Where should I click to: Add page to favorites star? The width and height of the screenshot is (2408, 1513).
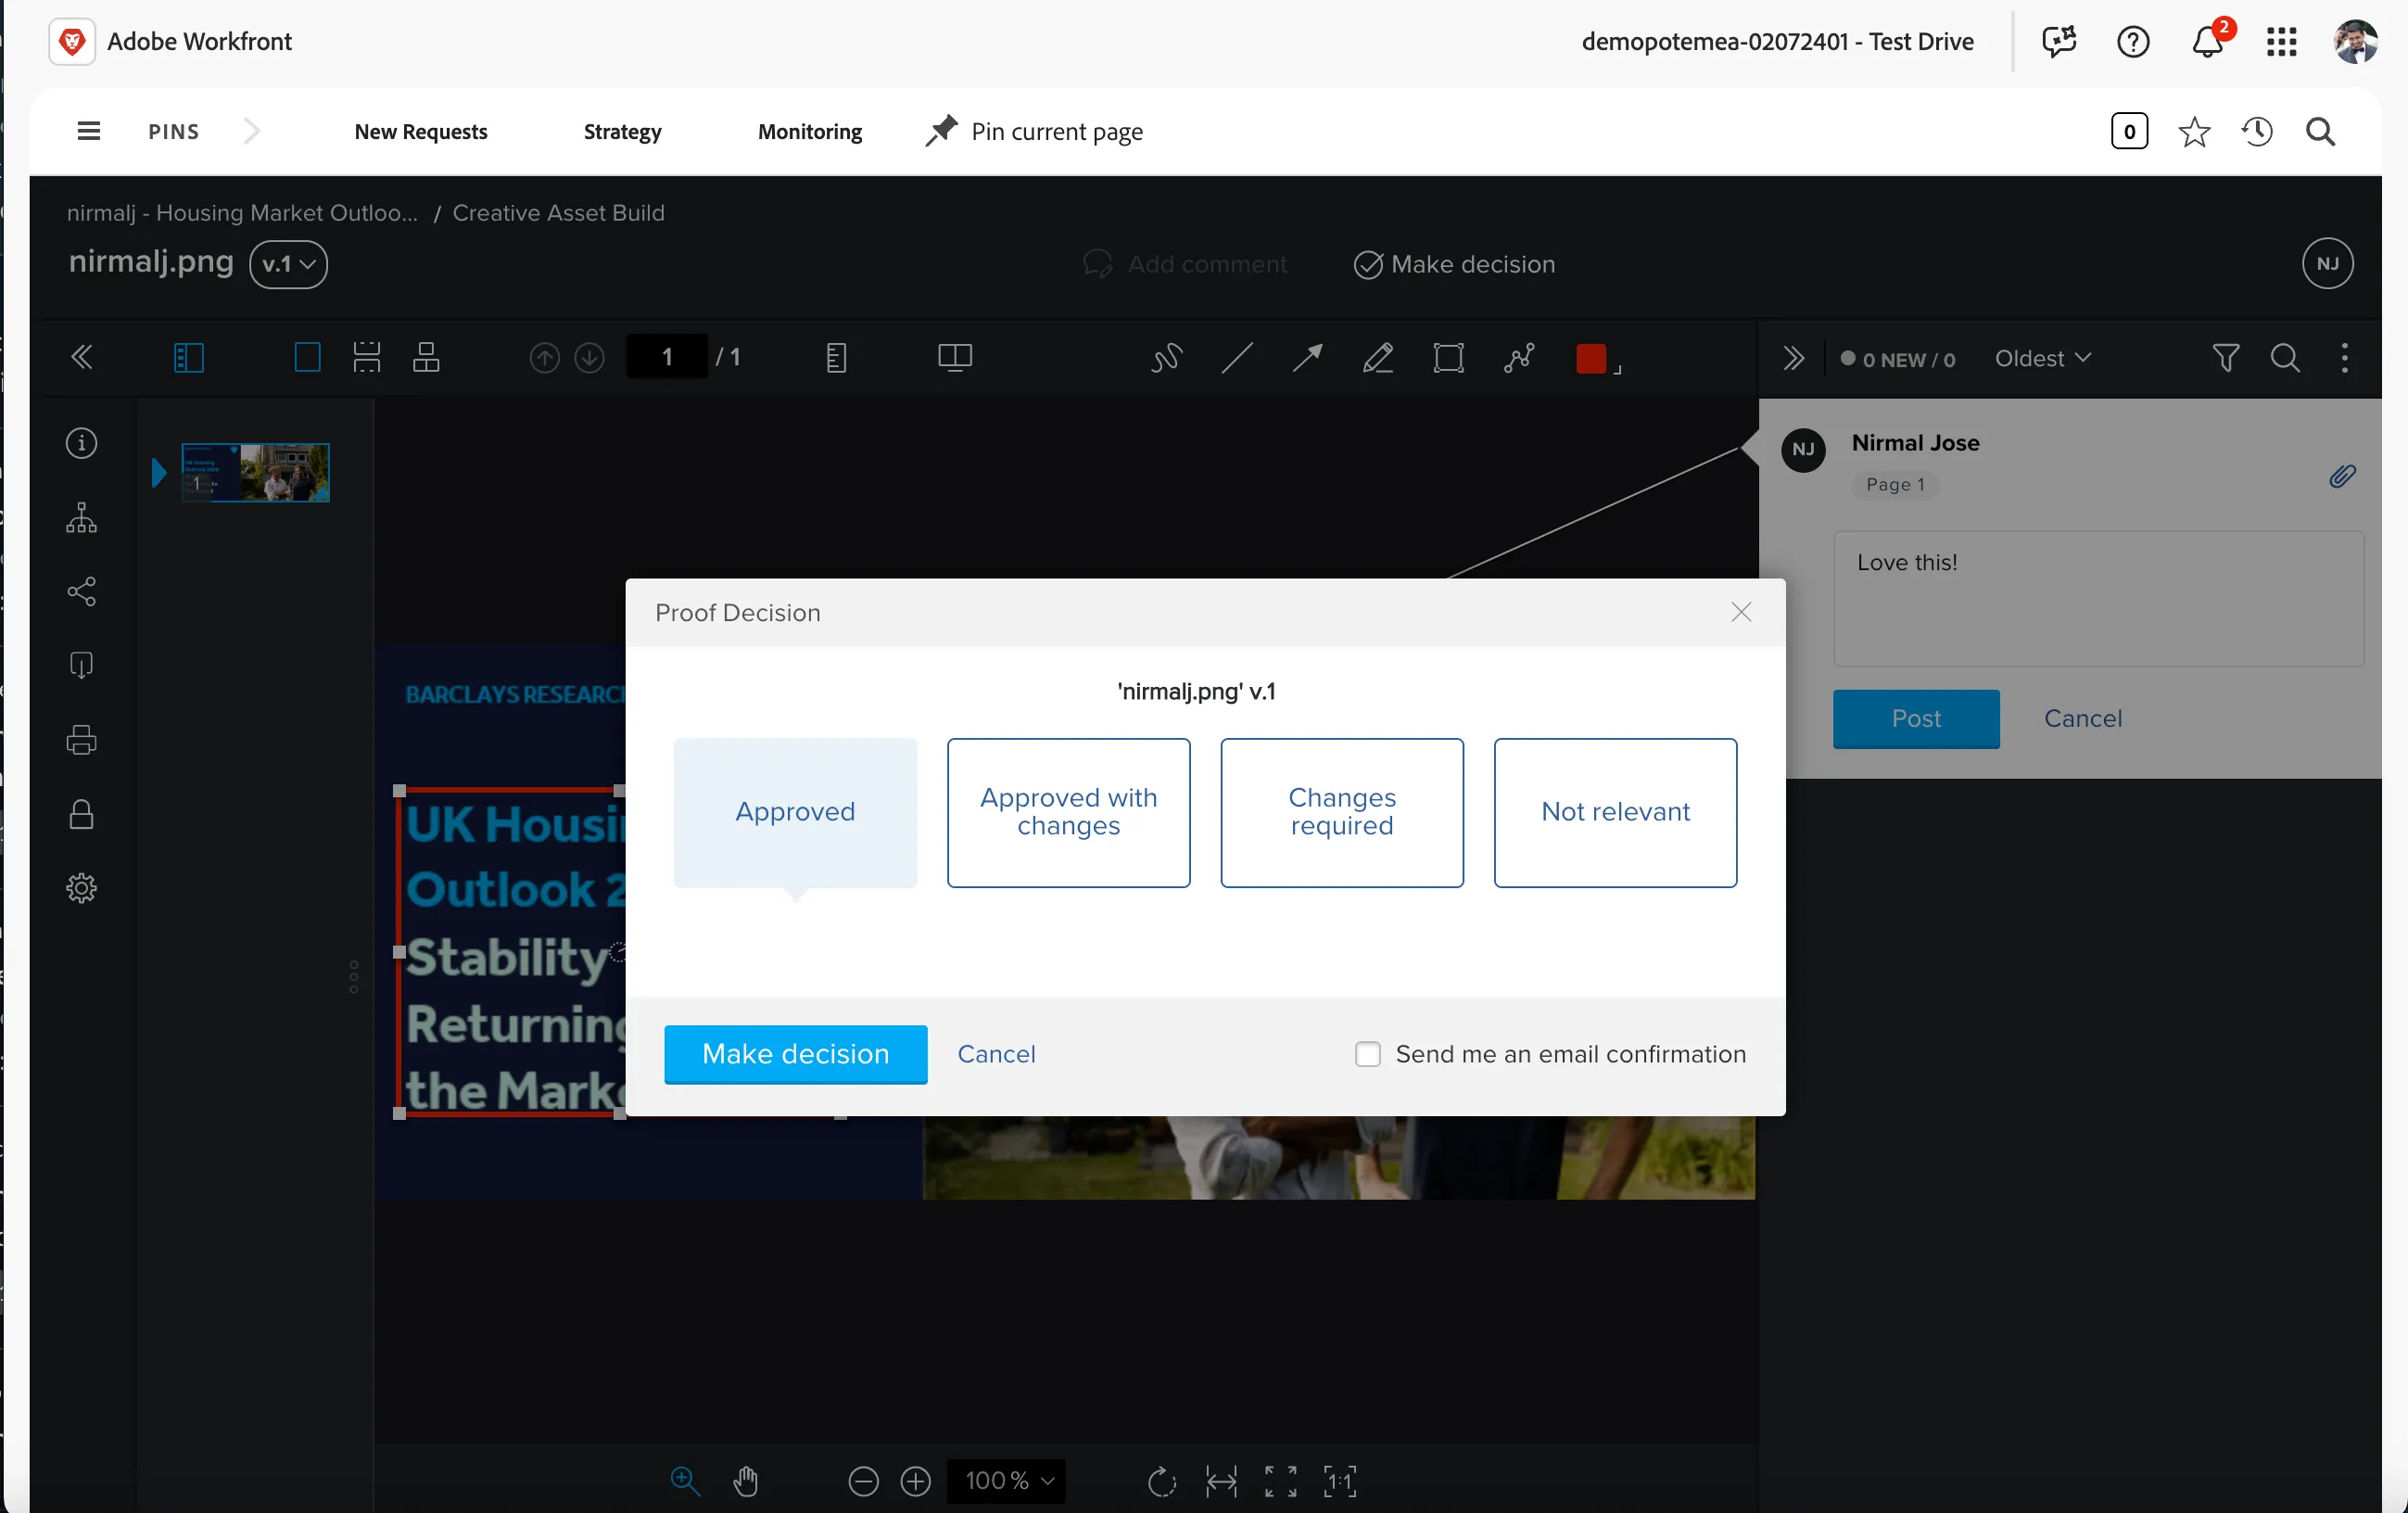coord(2194,132)
